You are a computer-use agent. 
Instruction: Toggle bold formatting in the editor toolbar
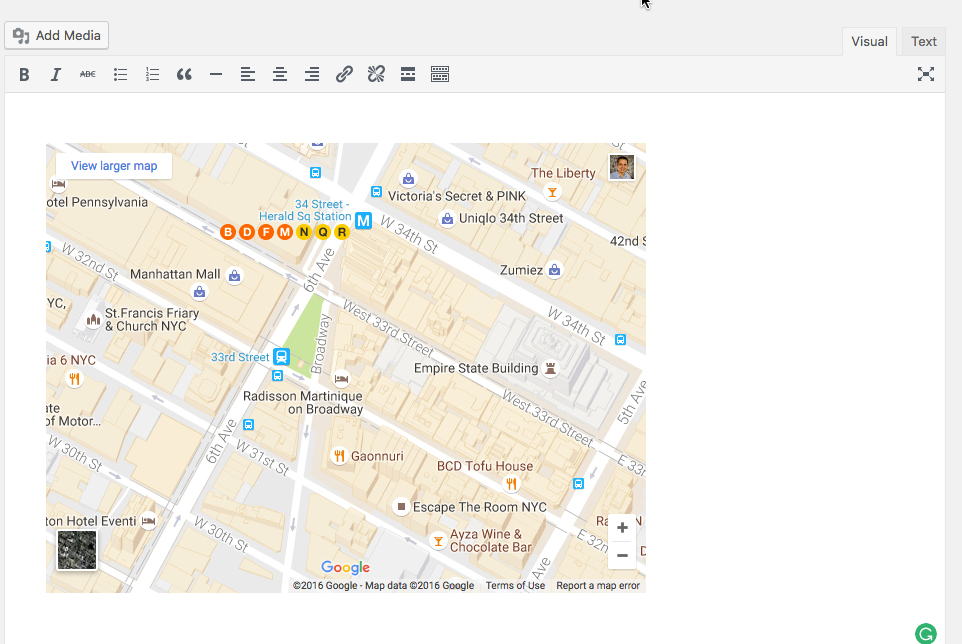[24, 74]
